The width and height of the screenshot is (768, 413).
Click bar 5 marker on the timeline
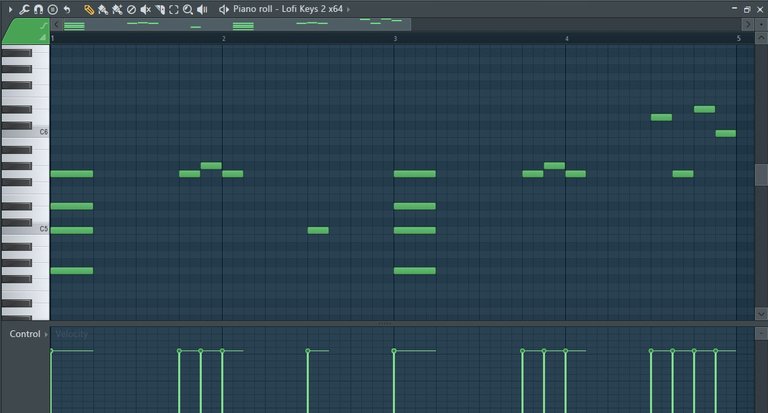click(739, 38)
